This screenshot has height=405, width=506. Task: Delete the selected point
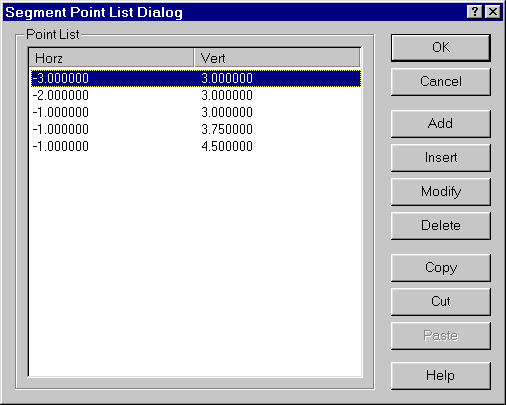441,226
